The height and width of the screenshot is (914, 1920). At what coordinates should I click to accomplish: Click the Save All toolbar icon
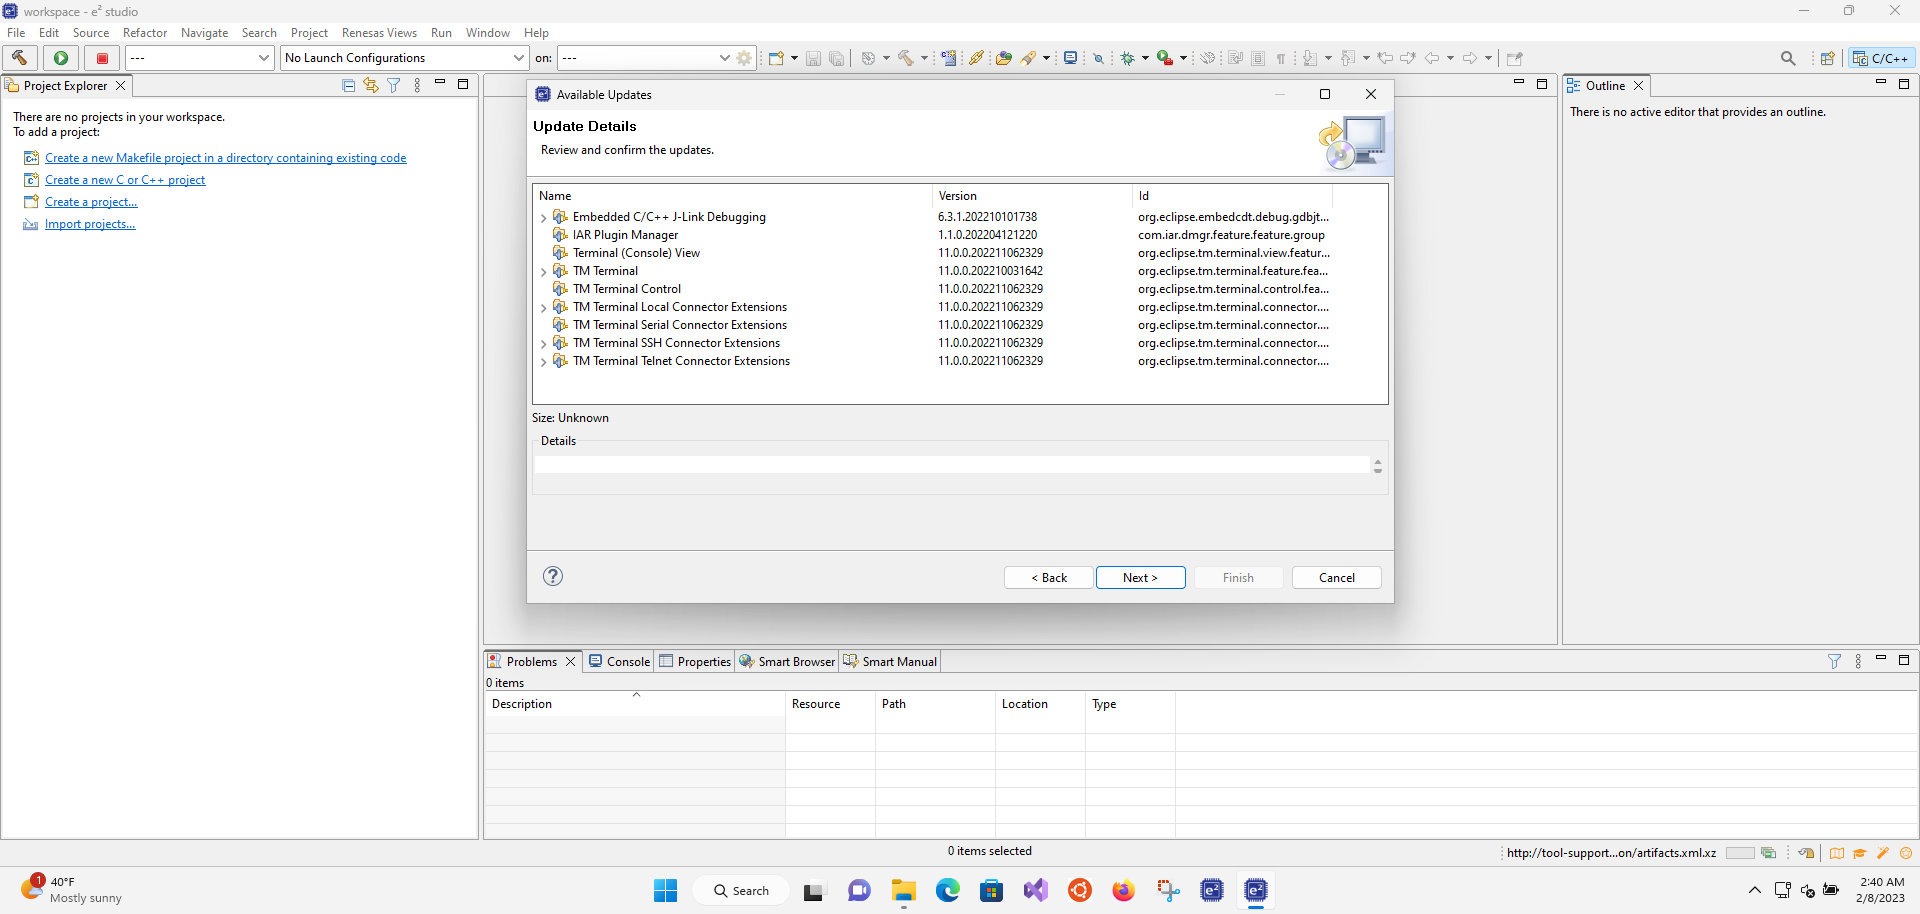pos(836,58)
